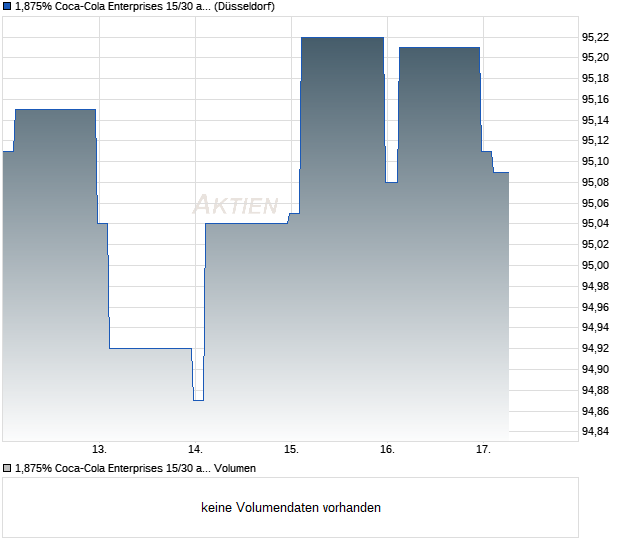Click the y-axis value '94,94'

[x=595, y=327]
